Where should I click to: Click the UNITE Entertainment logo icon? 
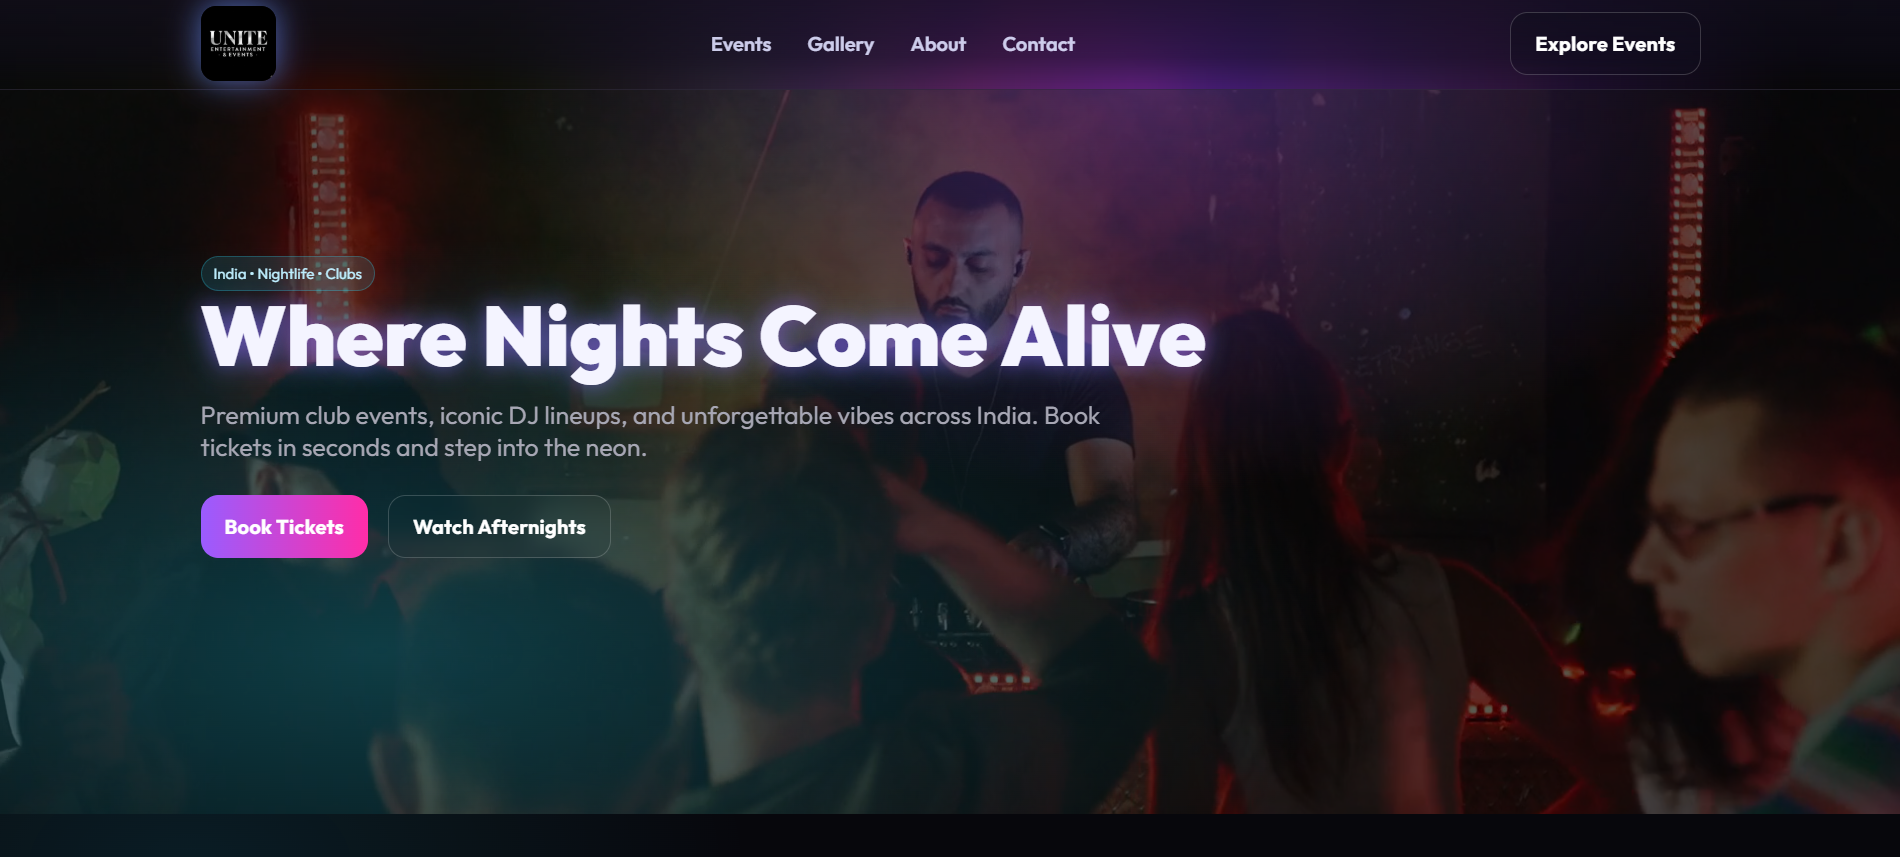click(238, 44)
